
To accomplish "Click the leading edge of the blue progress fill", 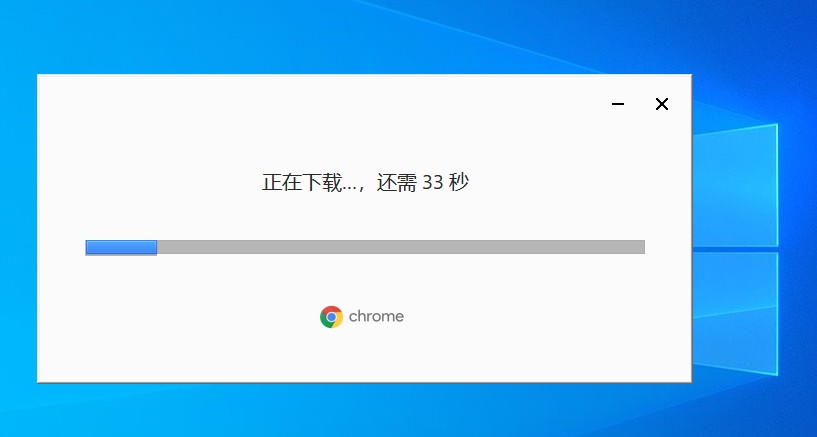I will pyautogui.click(x=155, y=247).
